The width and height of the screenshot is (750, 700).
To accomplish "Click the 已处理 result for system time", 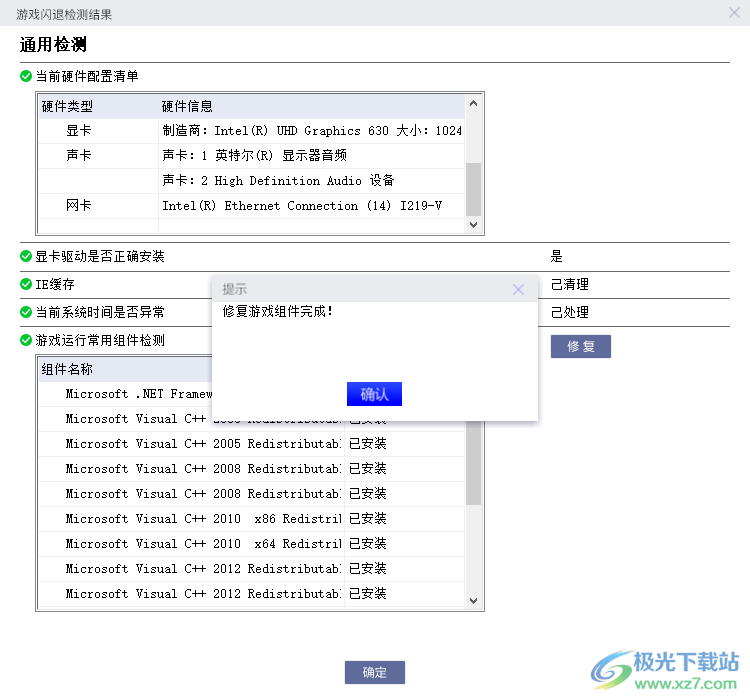I will coord(570,312).
